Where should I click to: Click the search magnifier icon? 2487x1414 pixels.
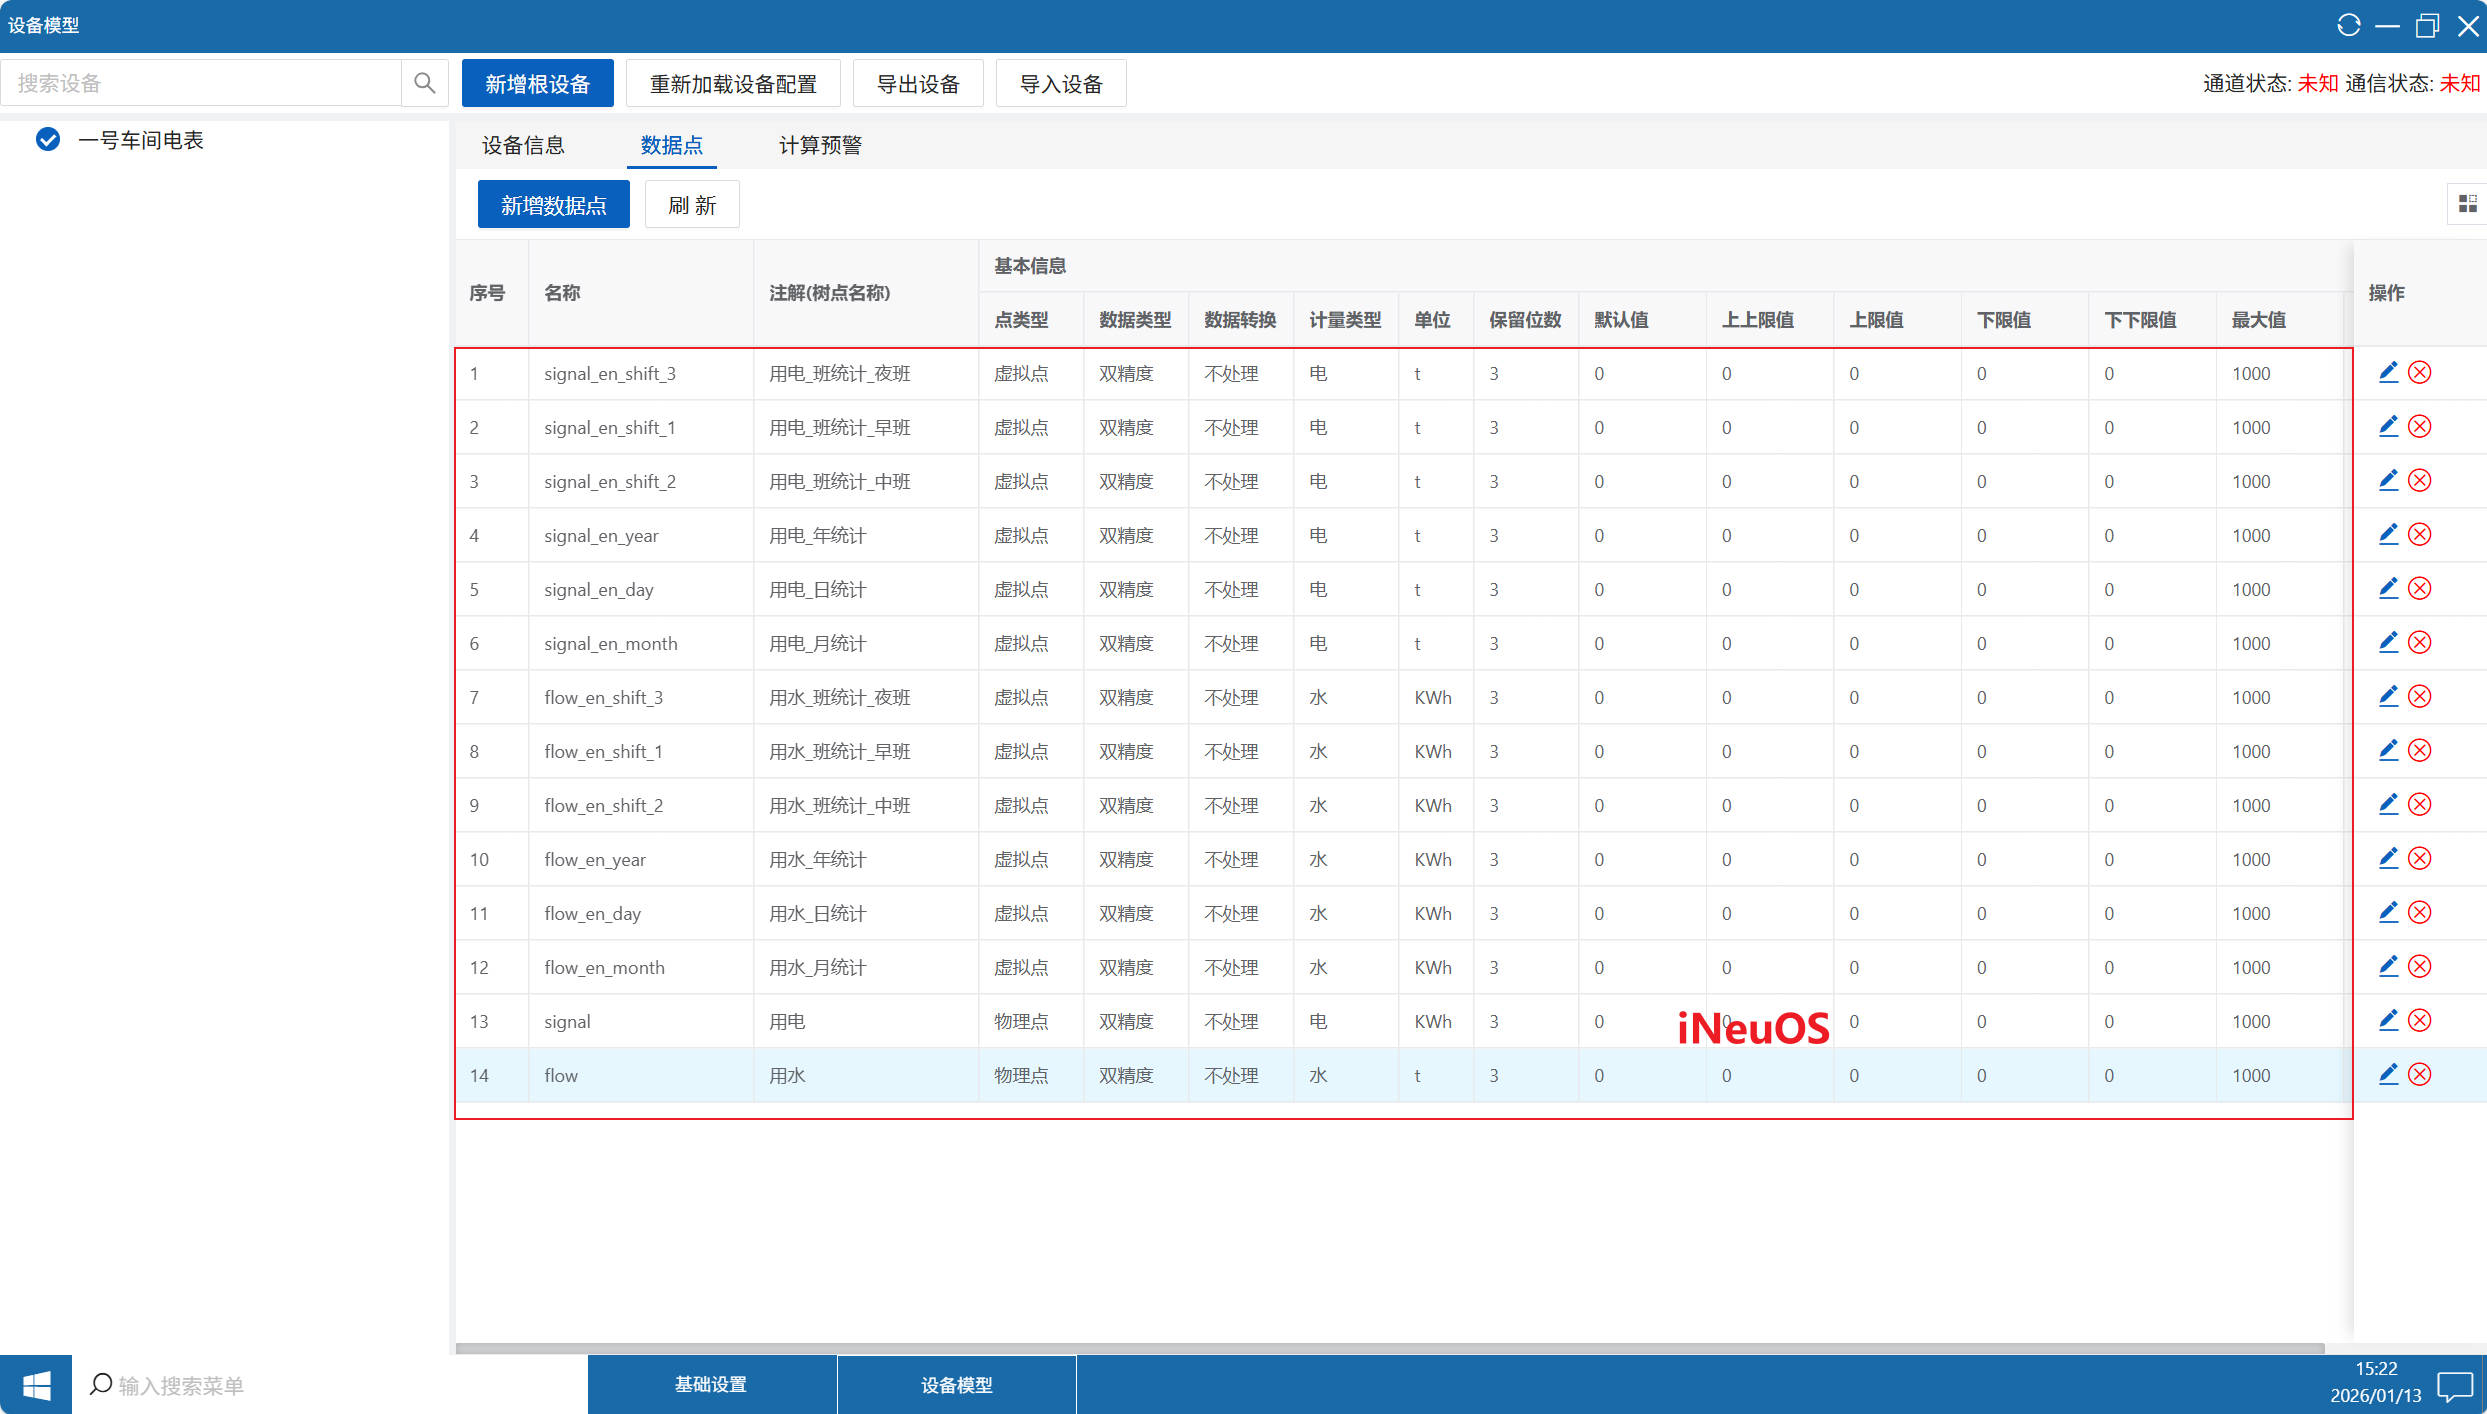424,83
